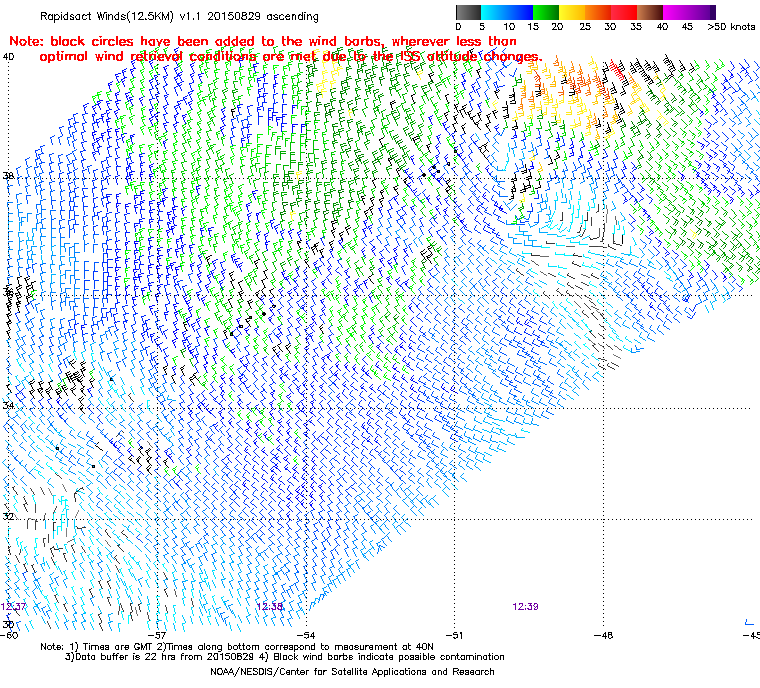
Task: Click the '20' label under the color bar
Action: coord(557,27)
